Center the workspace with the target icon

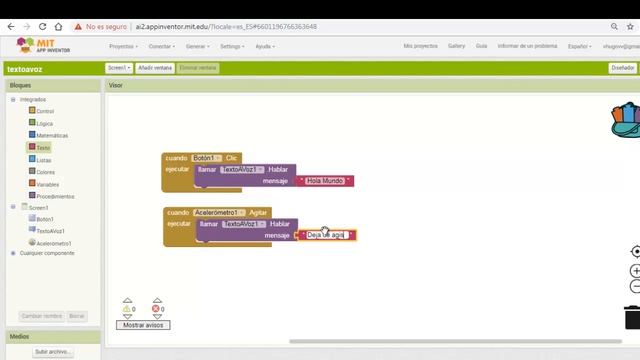click(636, 251)
